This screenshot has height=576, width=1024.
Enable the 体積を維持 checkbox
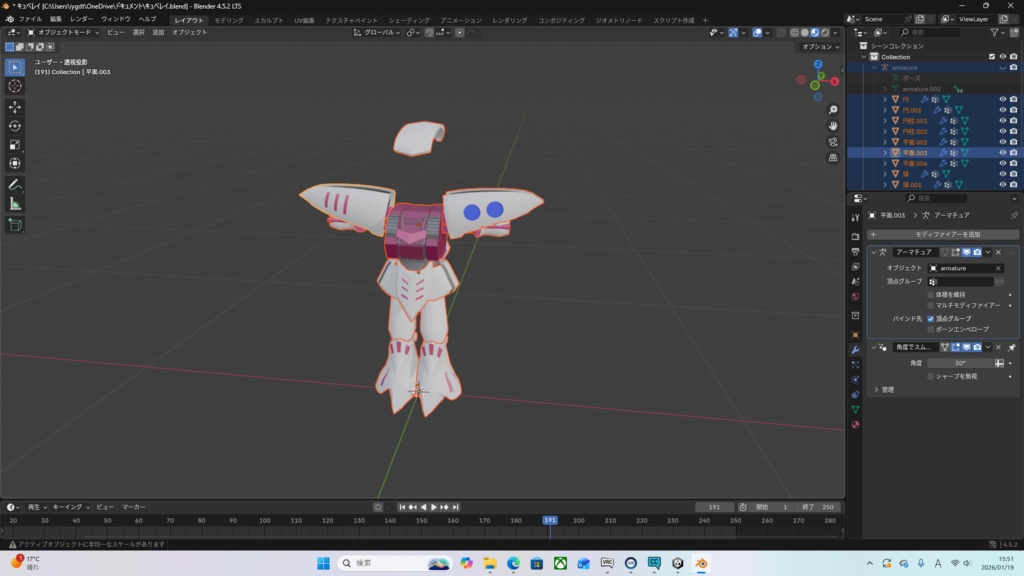pyautogui.click(x=931, y=295)
